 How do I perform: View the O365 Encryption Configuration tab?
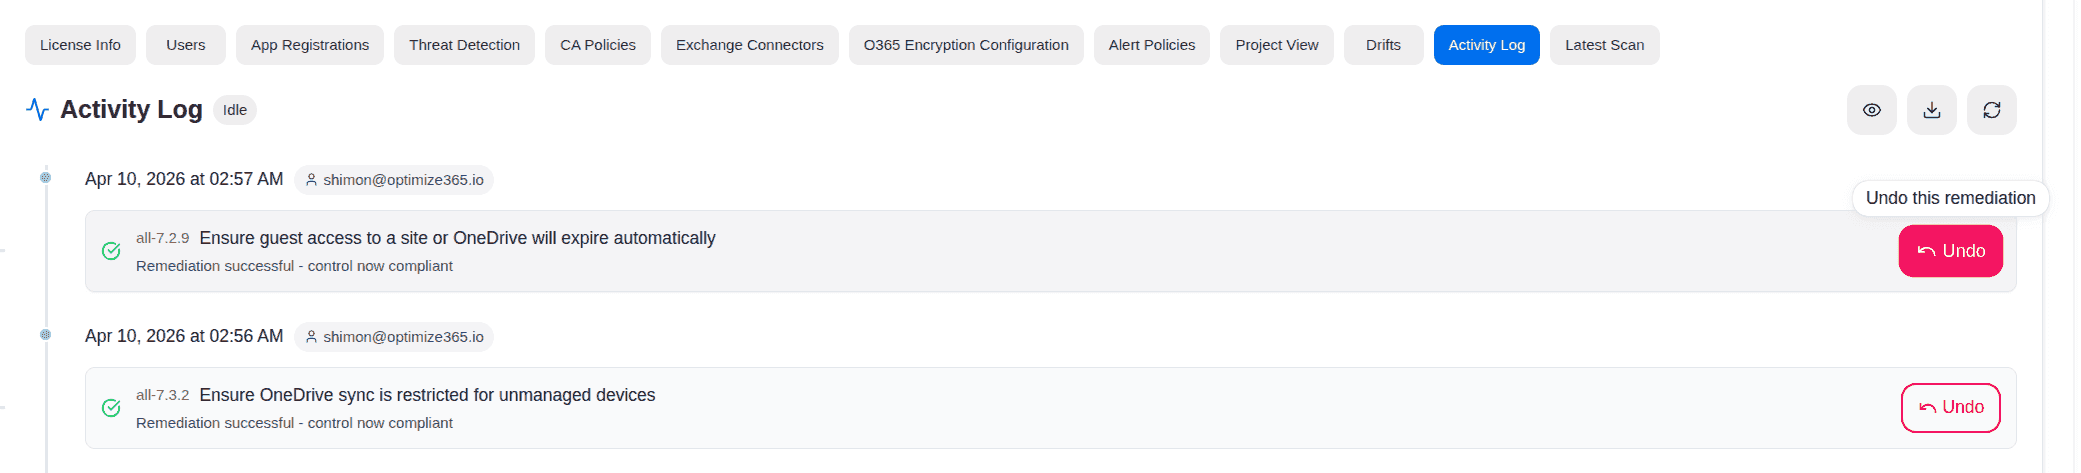966,45
